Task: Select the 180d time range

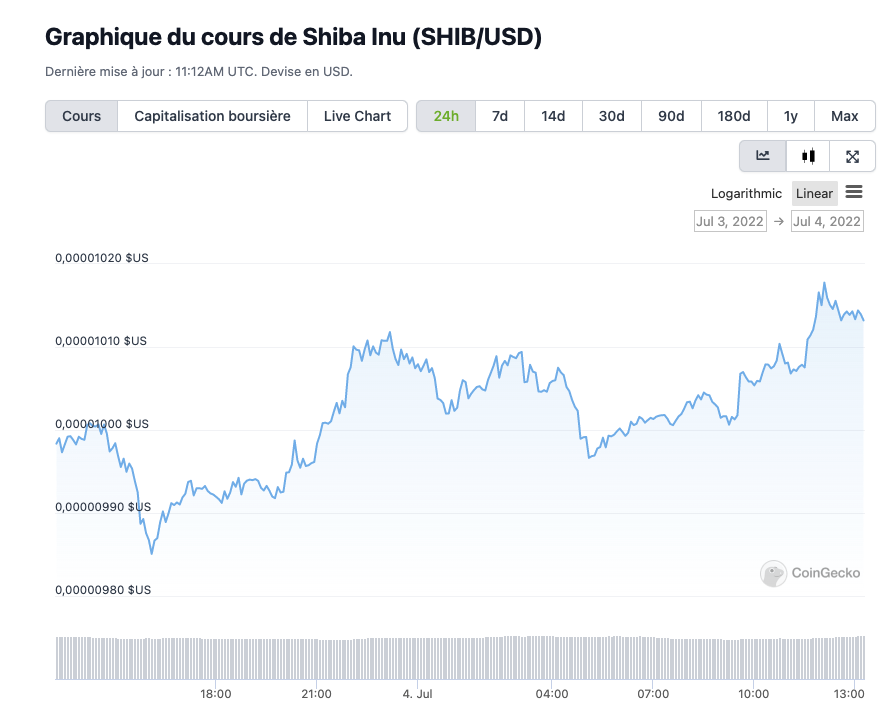Action: click(734, 116)
